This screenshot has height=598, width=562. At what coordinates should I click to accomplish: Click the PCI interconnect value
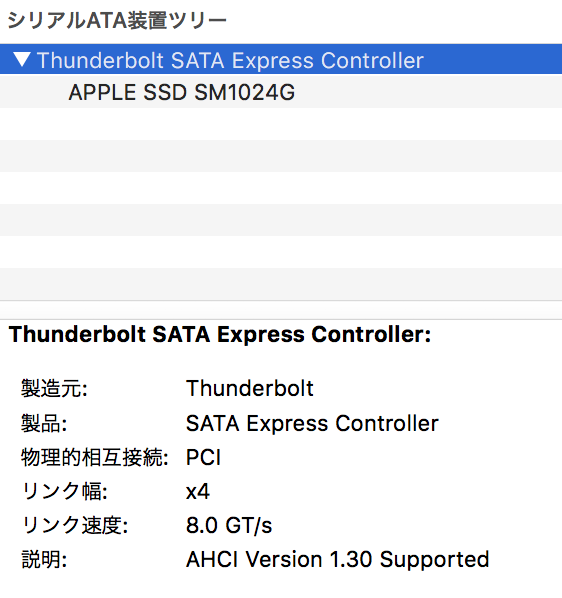click(x=204, y=457)
